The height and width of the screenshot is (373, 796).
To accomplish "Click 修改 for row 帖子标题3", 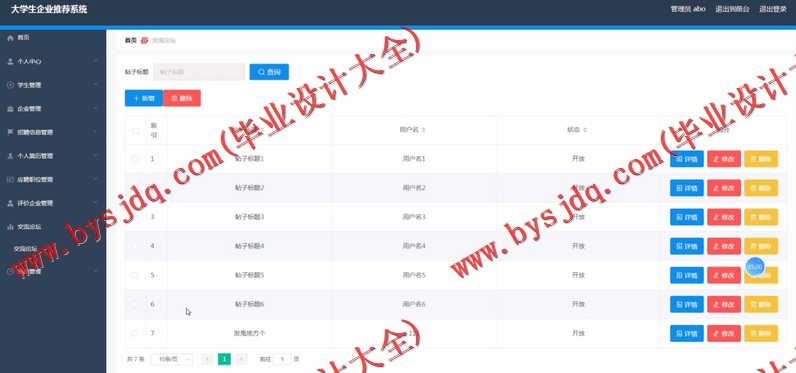I will (724, 217).
